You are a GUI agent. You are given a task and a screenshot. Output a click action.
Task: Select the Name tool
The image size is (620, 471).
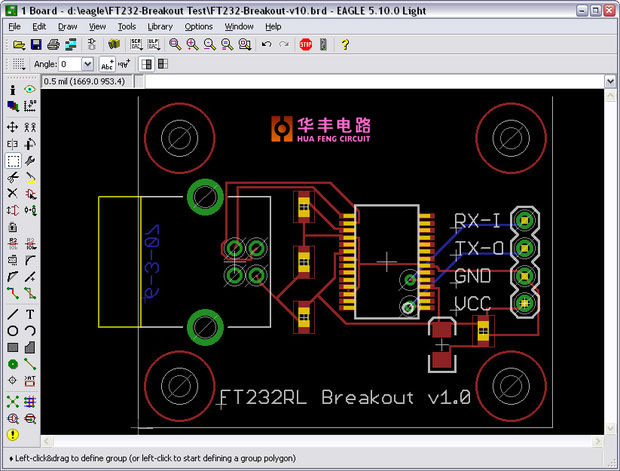click(x=13, y=244)
